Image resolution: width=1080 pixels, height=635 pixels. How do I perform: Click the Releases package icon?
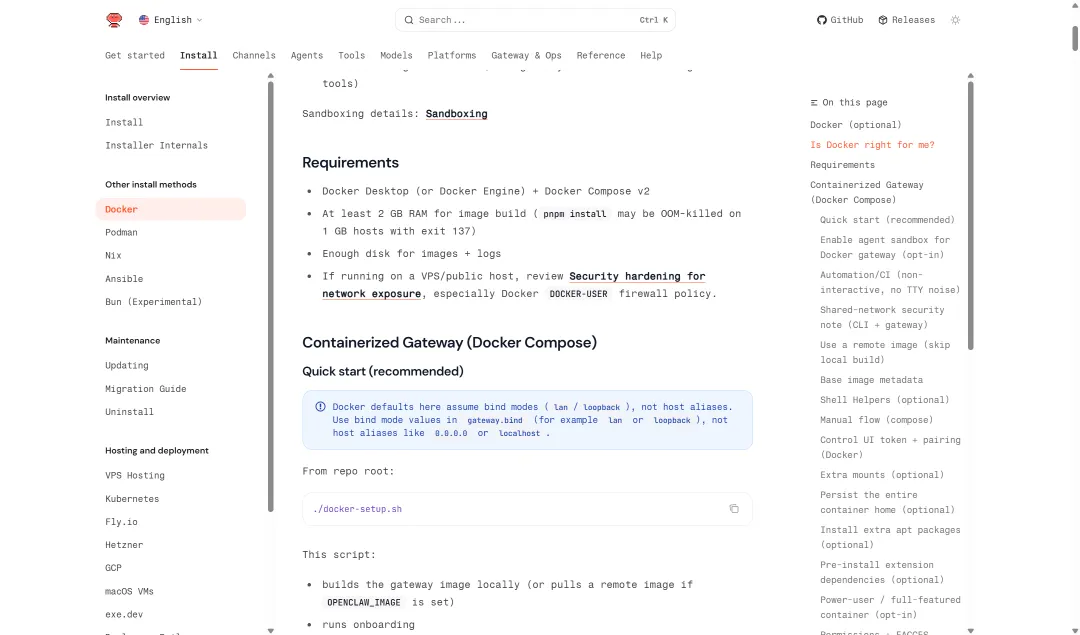[883, 20]
